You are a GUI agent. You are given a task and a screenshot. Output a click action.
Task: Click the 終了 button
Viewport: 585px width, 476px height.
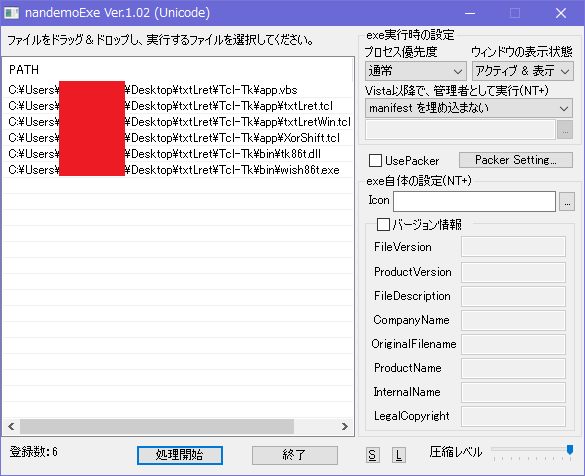(295, 455)
